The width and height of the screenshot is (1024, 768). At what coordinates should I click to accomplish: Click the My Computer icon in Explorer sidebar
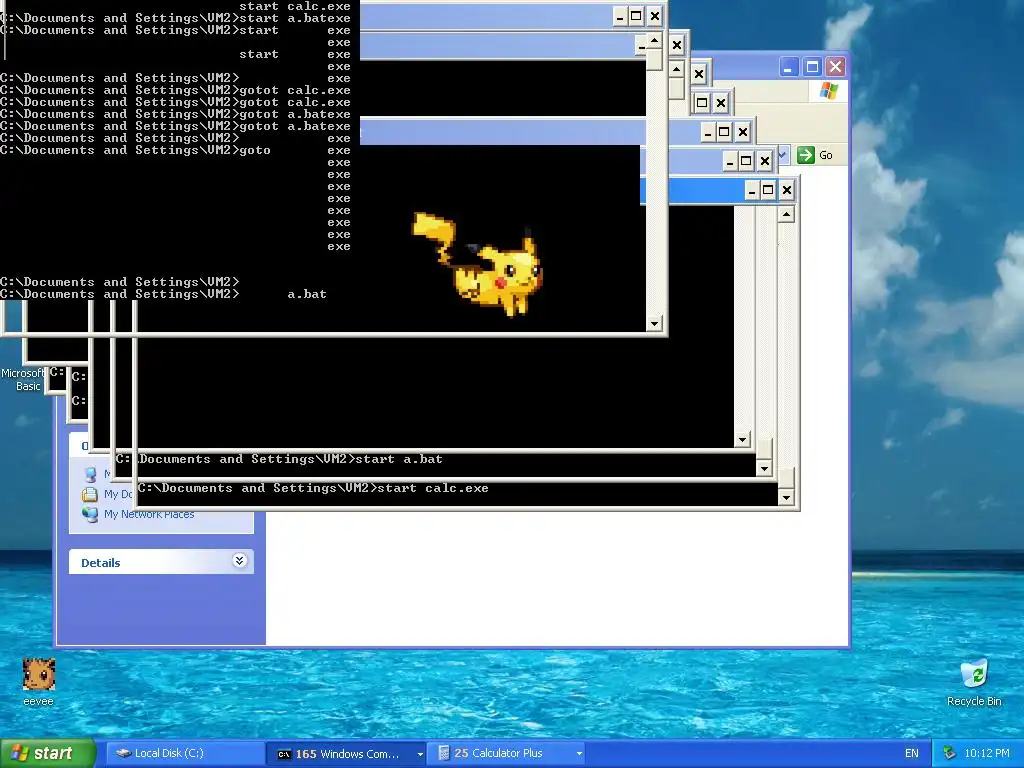click(x=90, y=475)
